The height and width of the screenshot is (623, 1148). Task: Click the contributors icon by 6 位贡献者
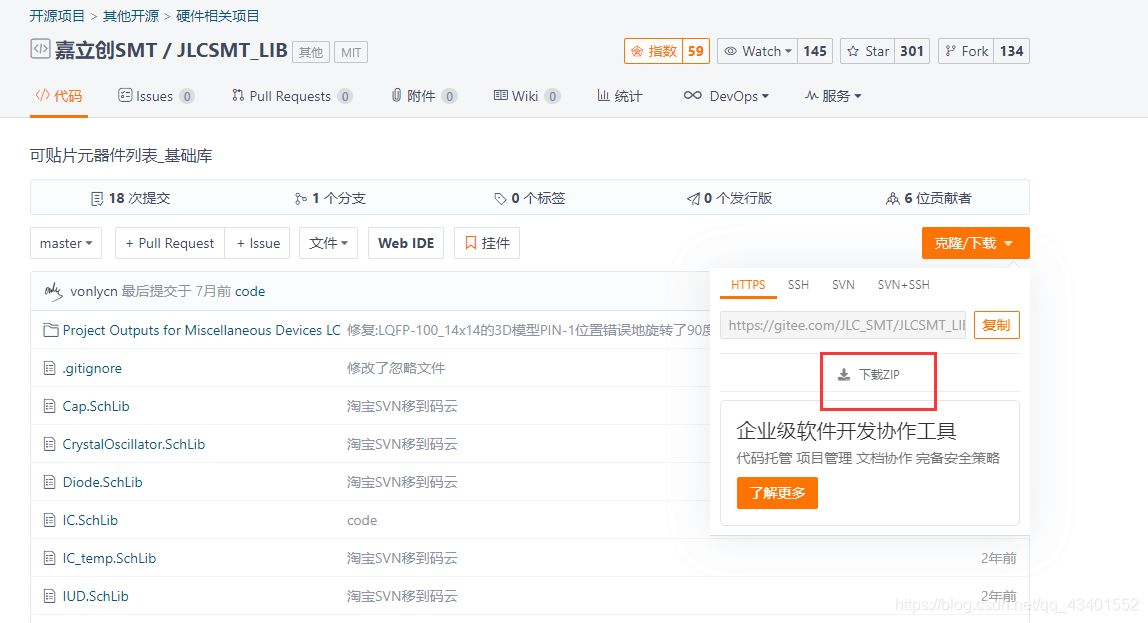pyautogui.click(x=892, y=198)
